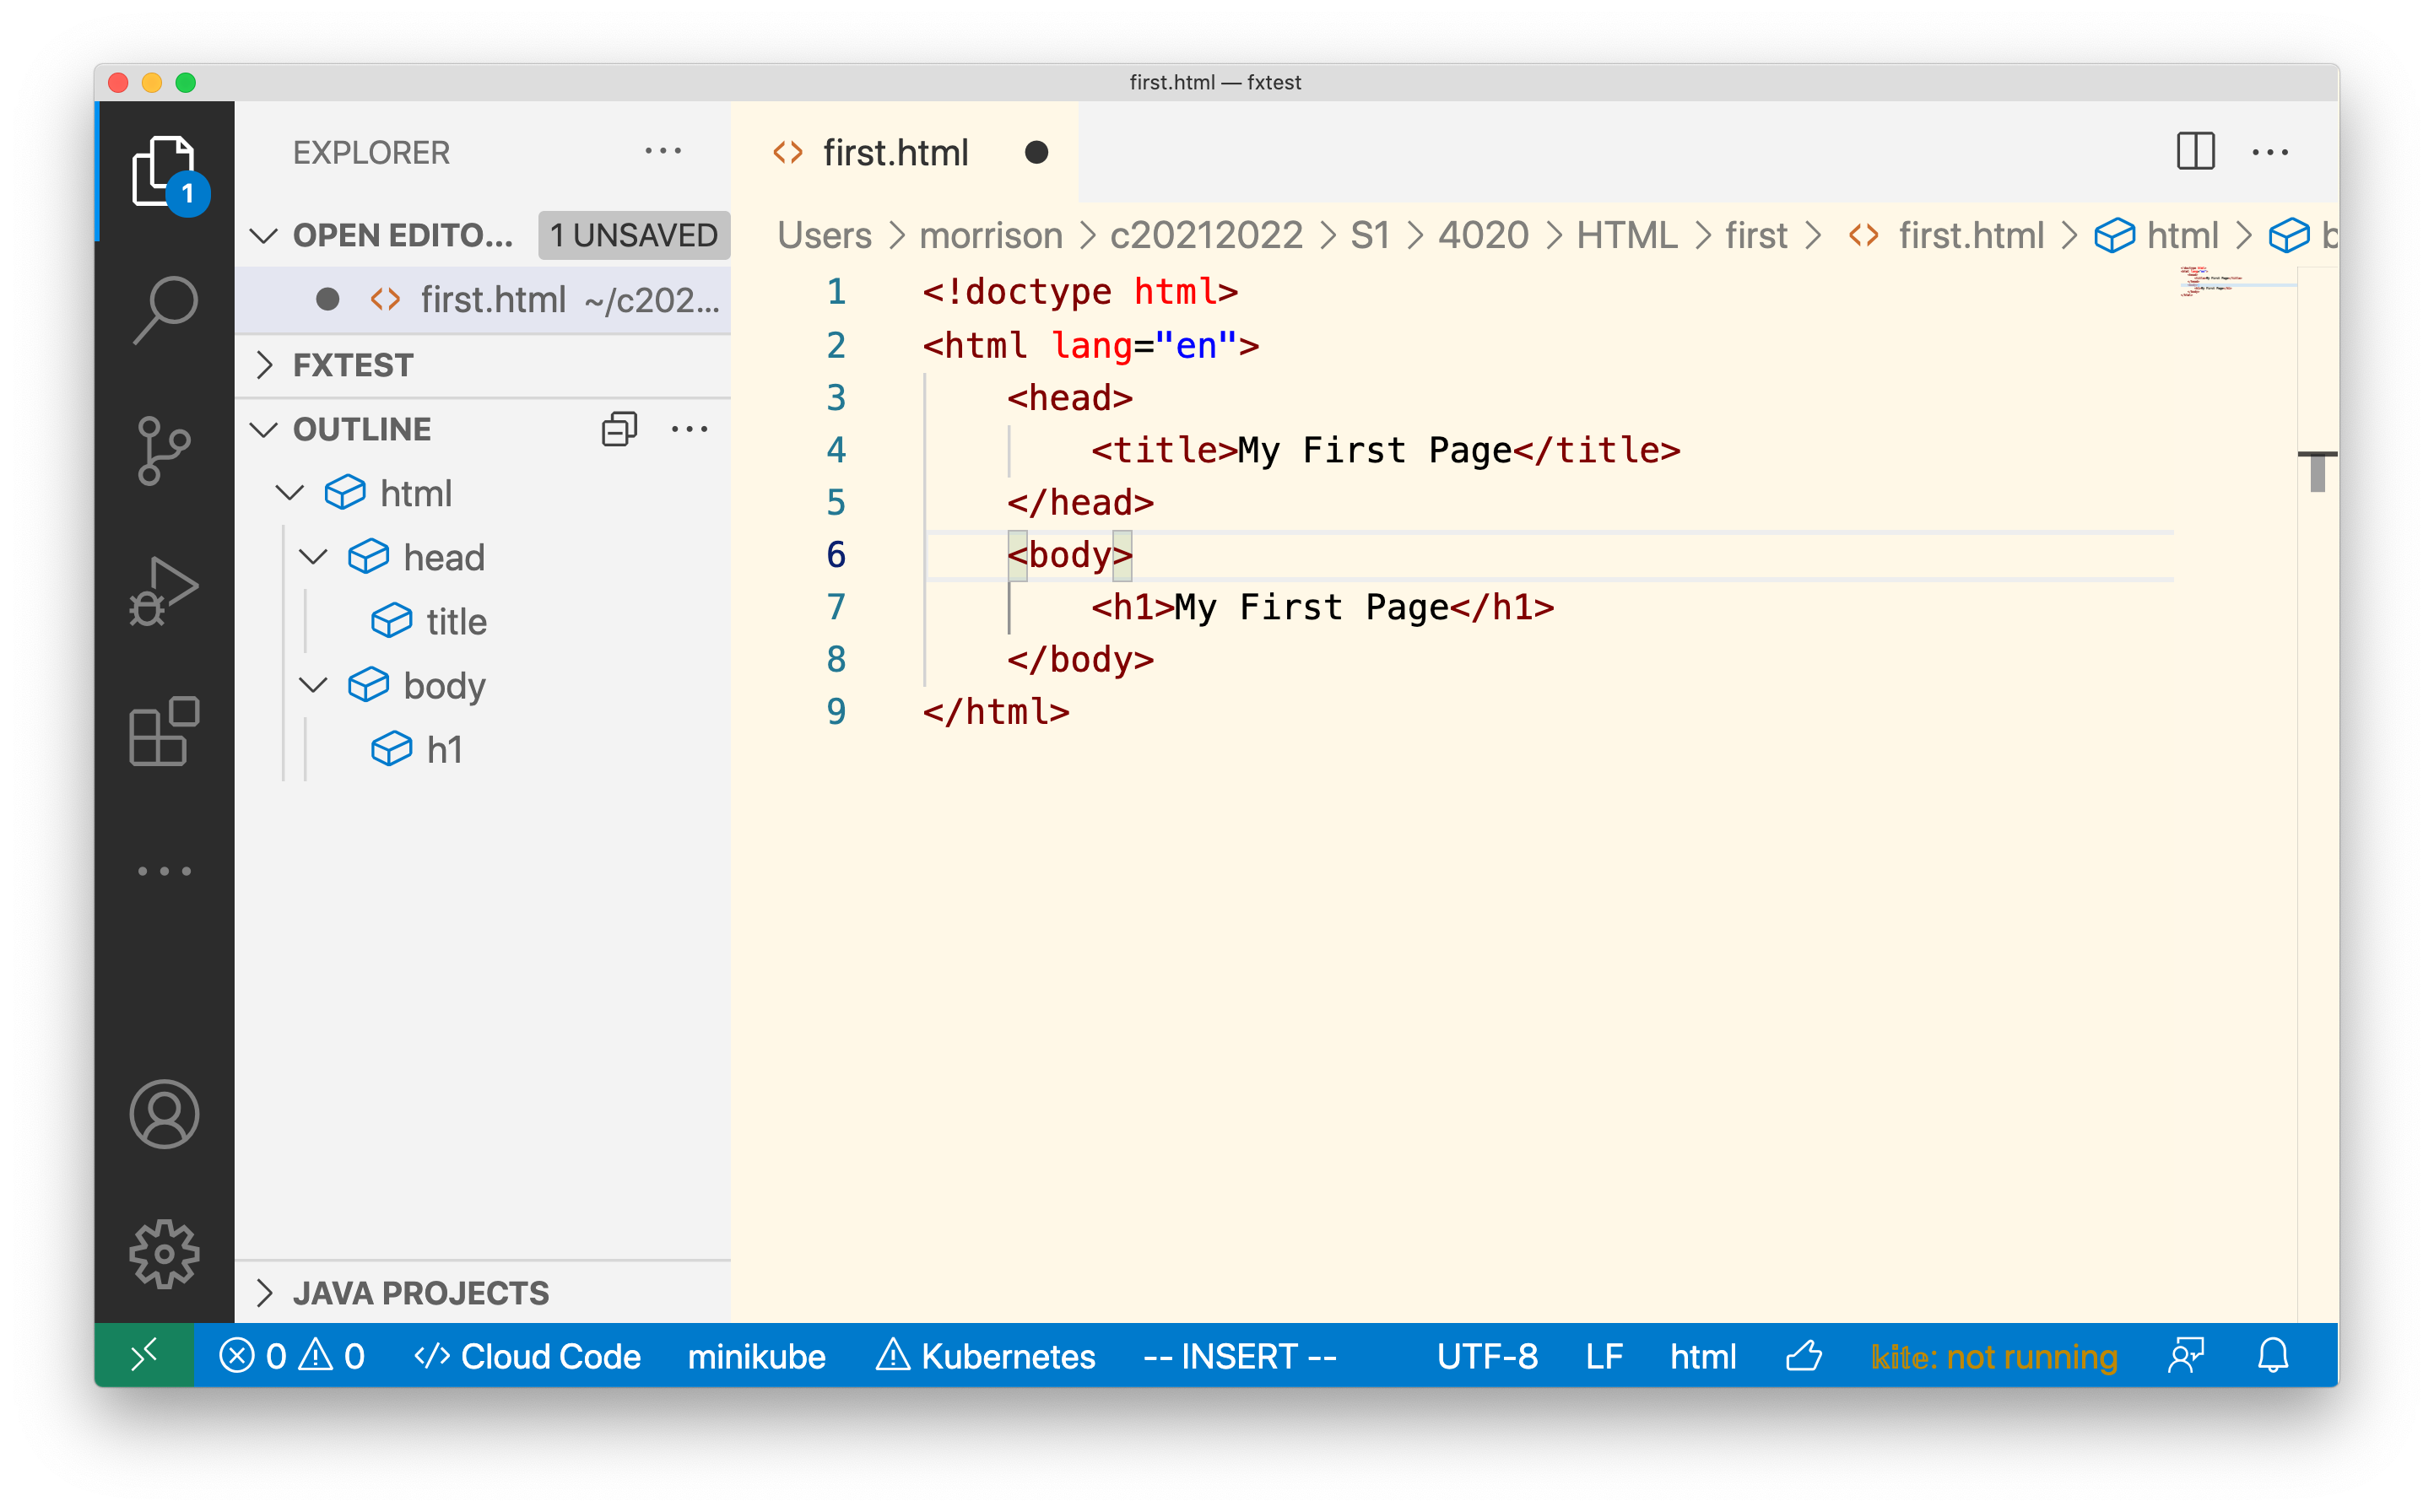Change the UTF-8 file encoding

point(1487,1356)
